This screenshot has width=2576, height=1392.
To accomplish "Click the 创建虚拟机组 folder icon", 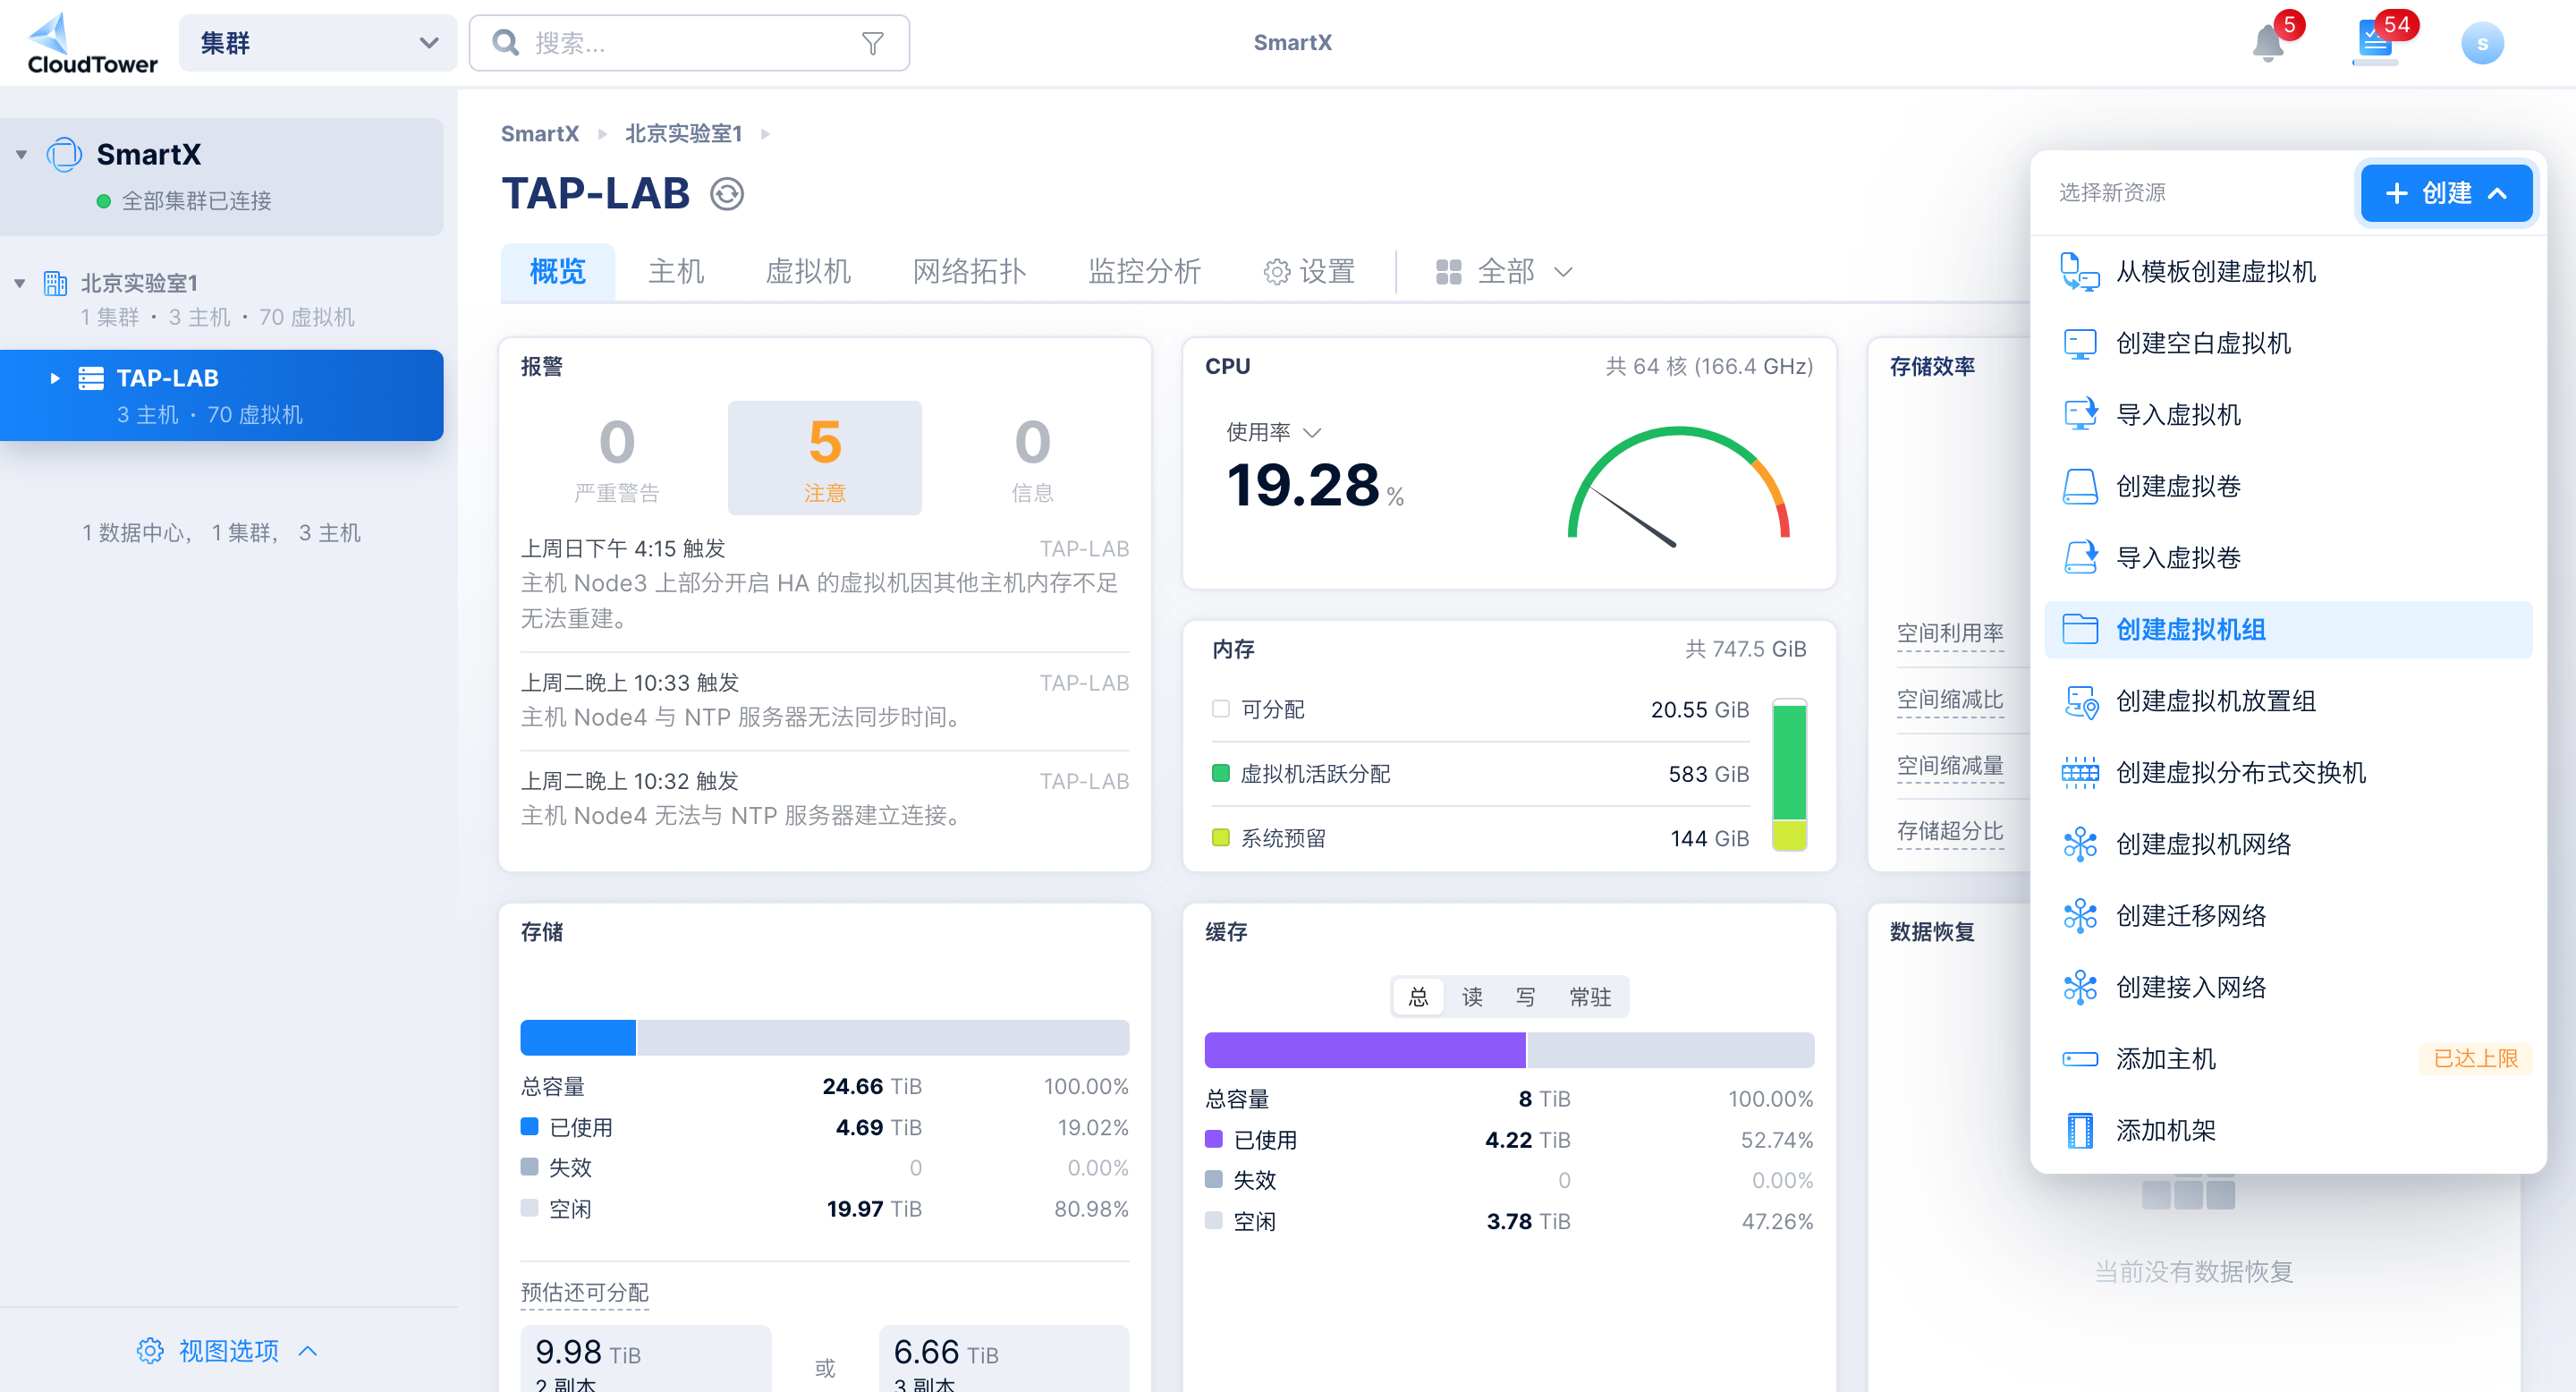I will tap(2080, 629).
